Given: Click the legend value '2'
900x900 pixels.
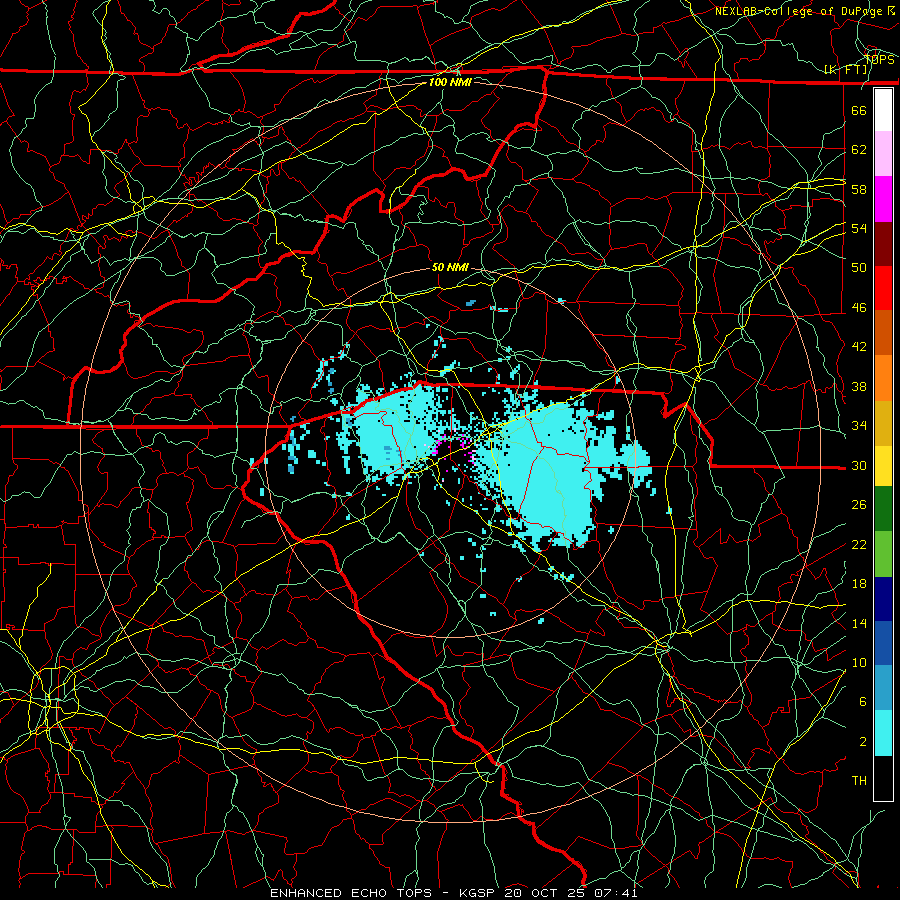Looking at the screenshot, I should click(x=862, y=741).
